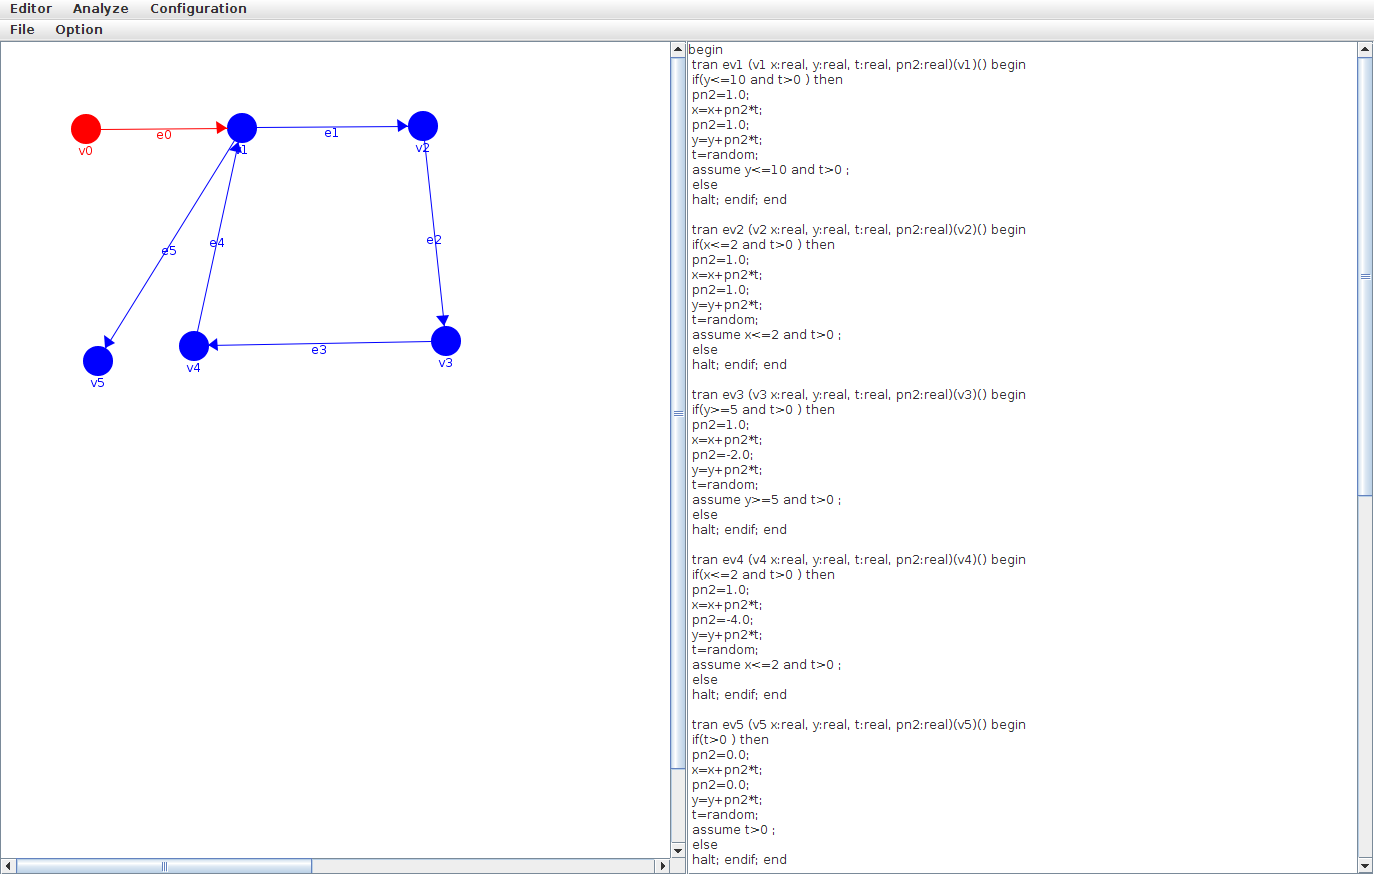Open the File menu
The image size is (1374, 874).
22,30
